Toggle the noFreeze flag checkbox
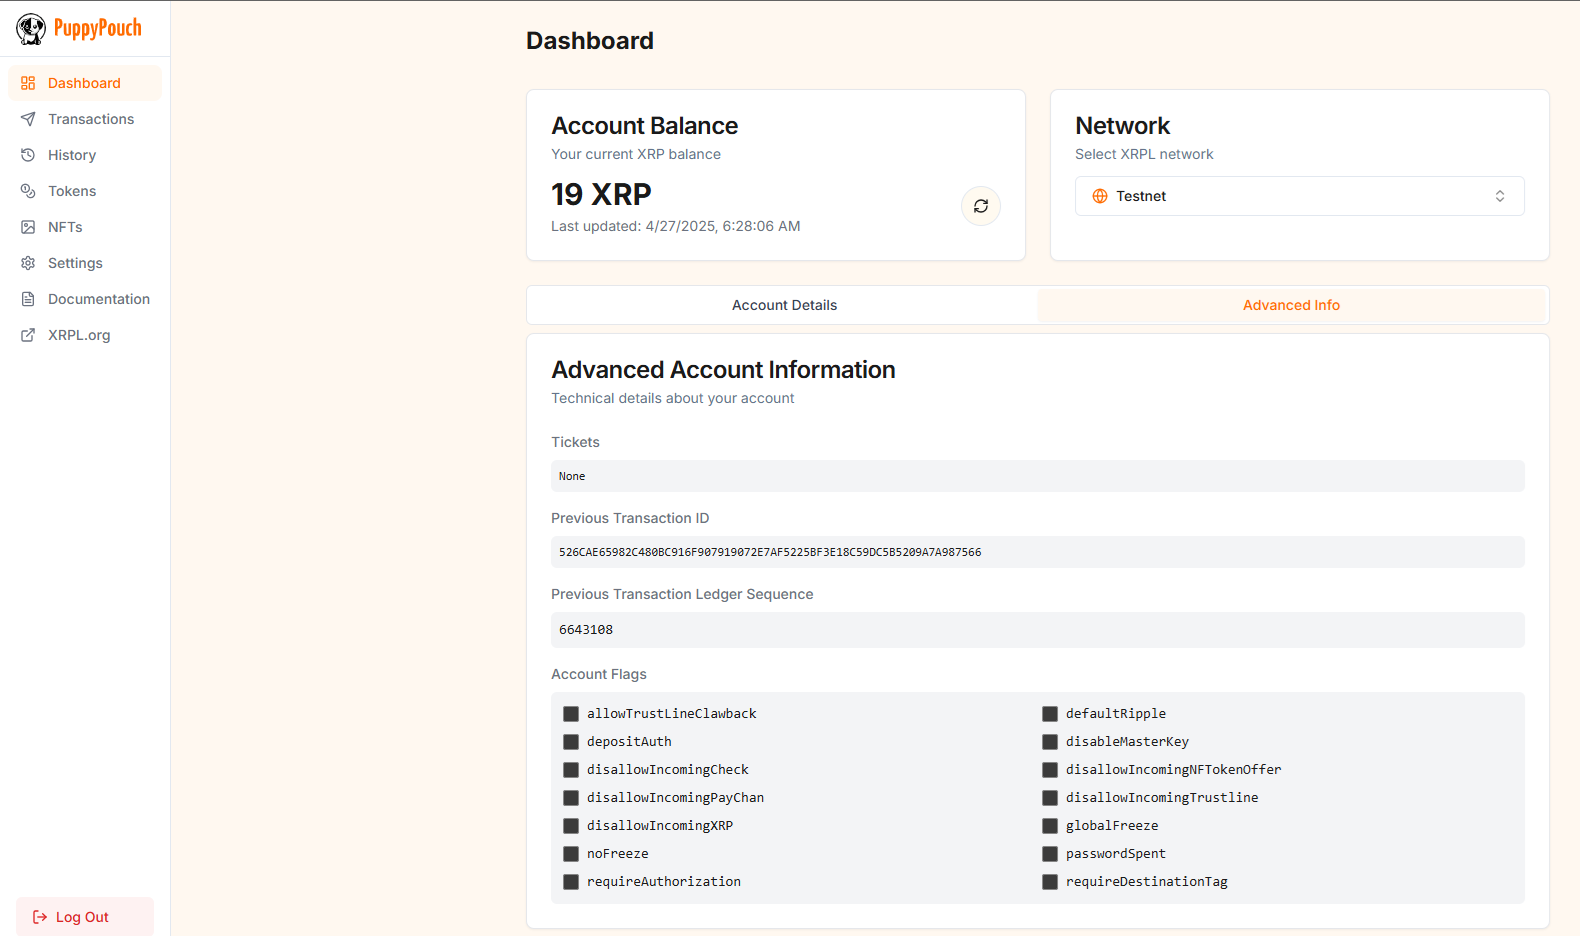This screenshot has width=1580, height=936. (x=571, y=854)
